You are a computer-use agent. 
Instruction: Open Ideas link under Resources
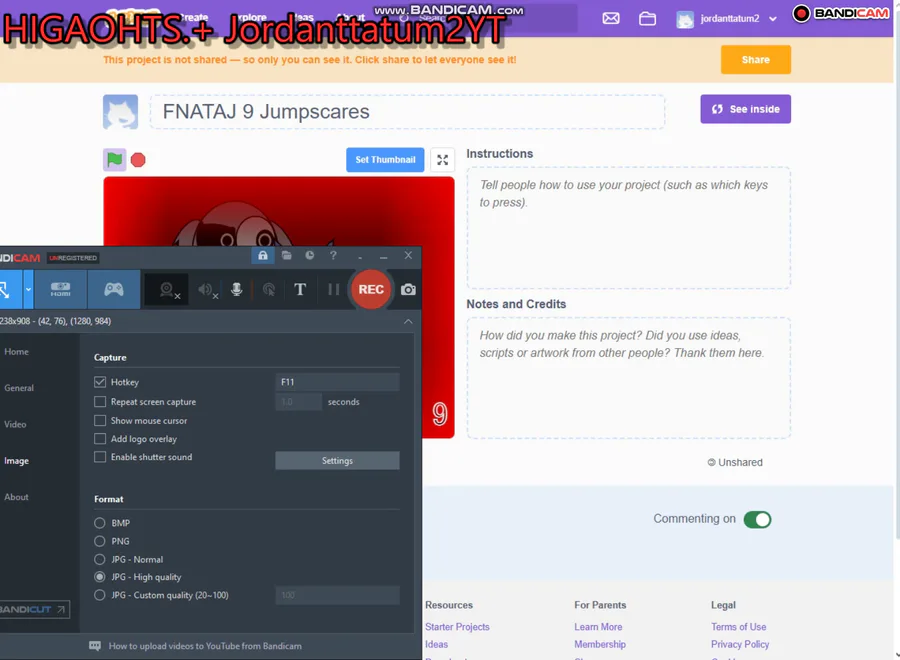tap(436, 645)
